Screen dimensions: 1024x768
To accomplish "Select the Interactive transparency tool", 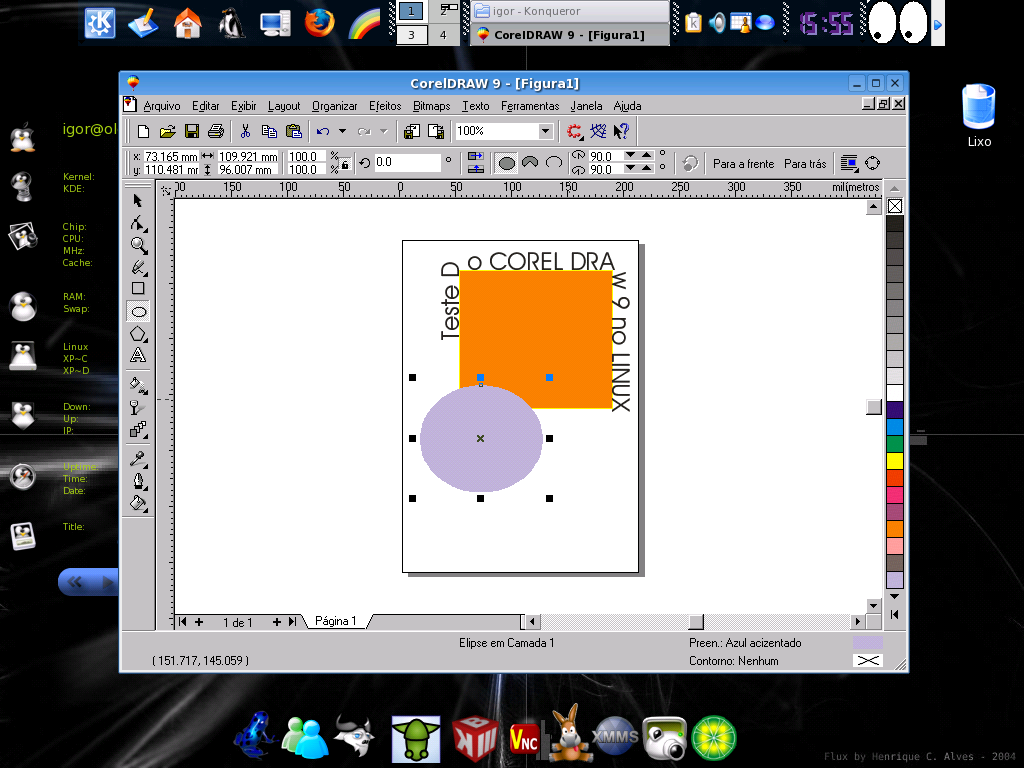I will 138,408.
